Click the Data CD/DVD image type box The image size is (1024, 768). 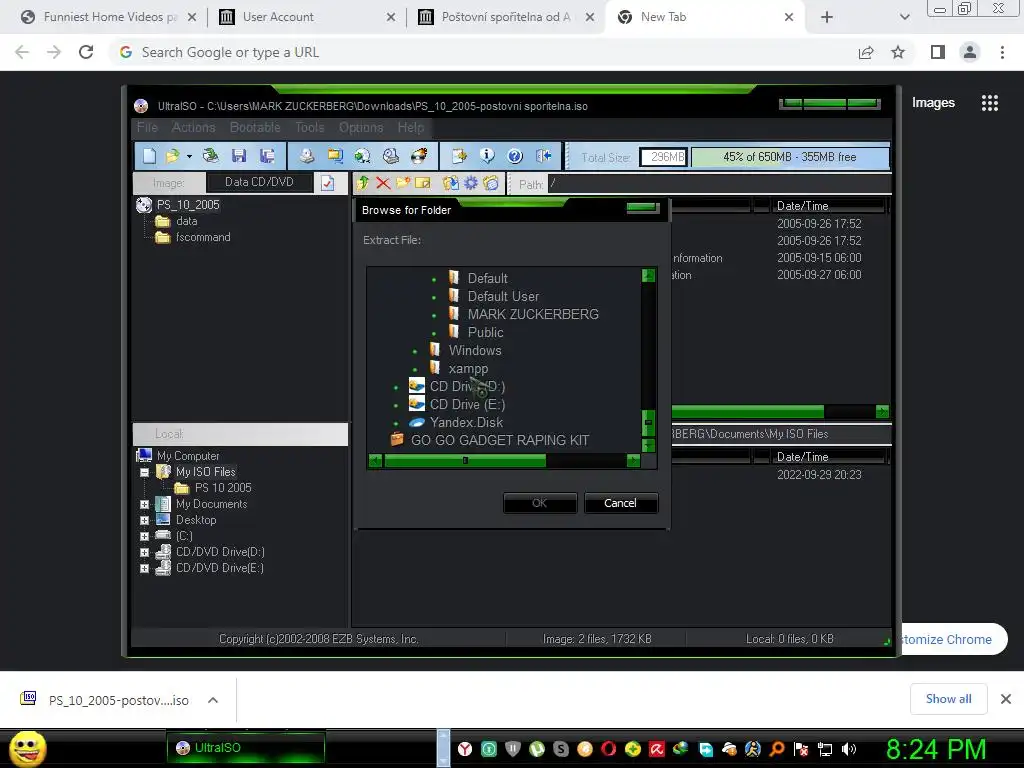[x=259, y=182]
